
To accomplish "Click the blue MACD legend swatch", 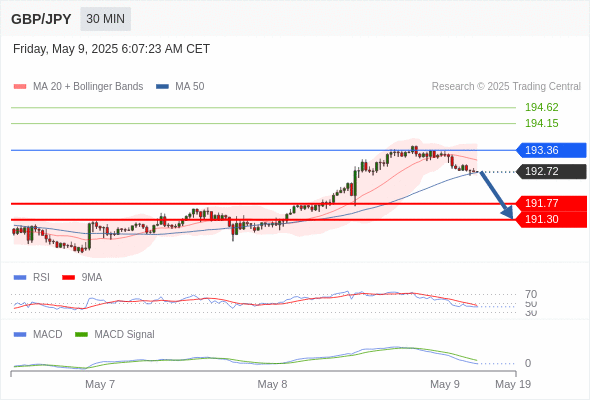I will point(20,334).
